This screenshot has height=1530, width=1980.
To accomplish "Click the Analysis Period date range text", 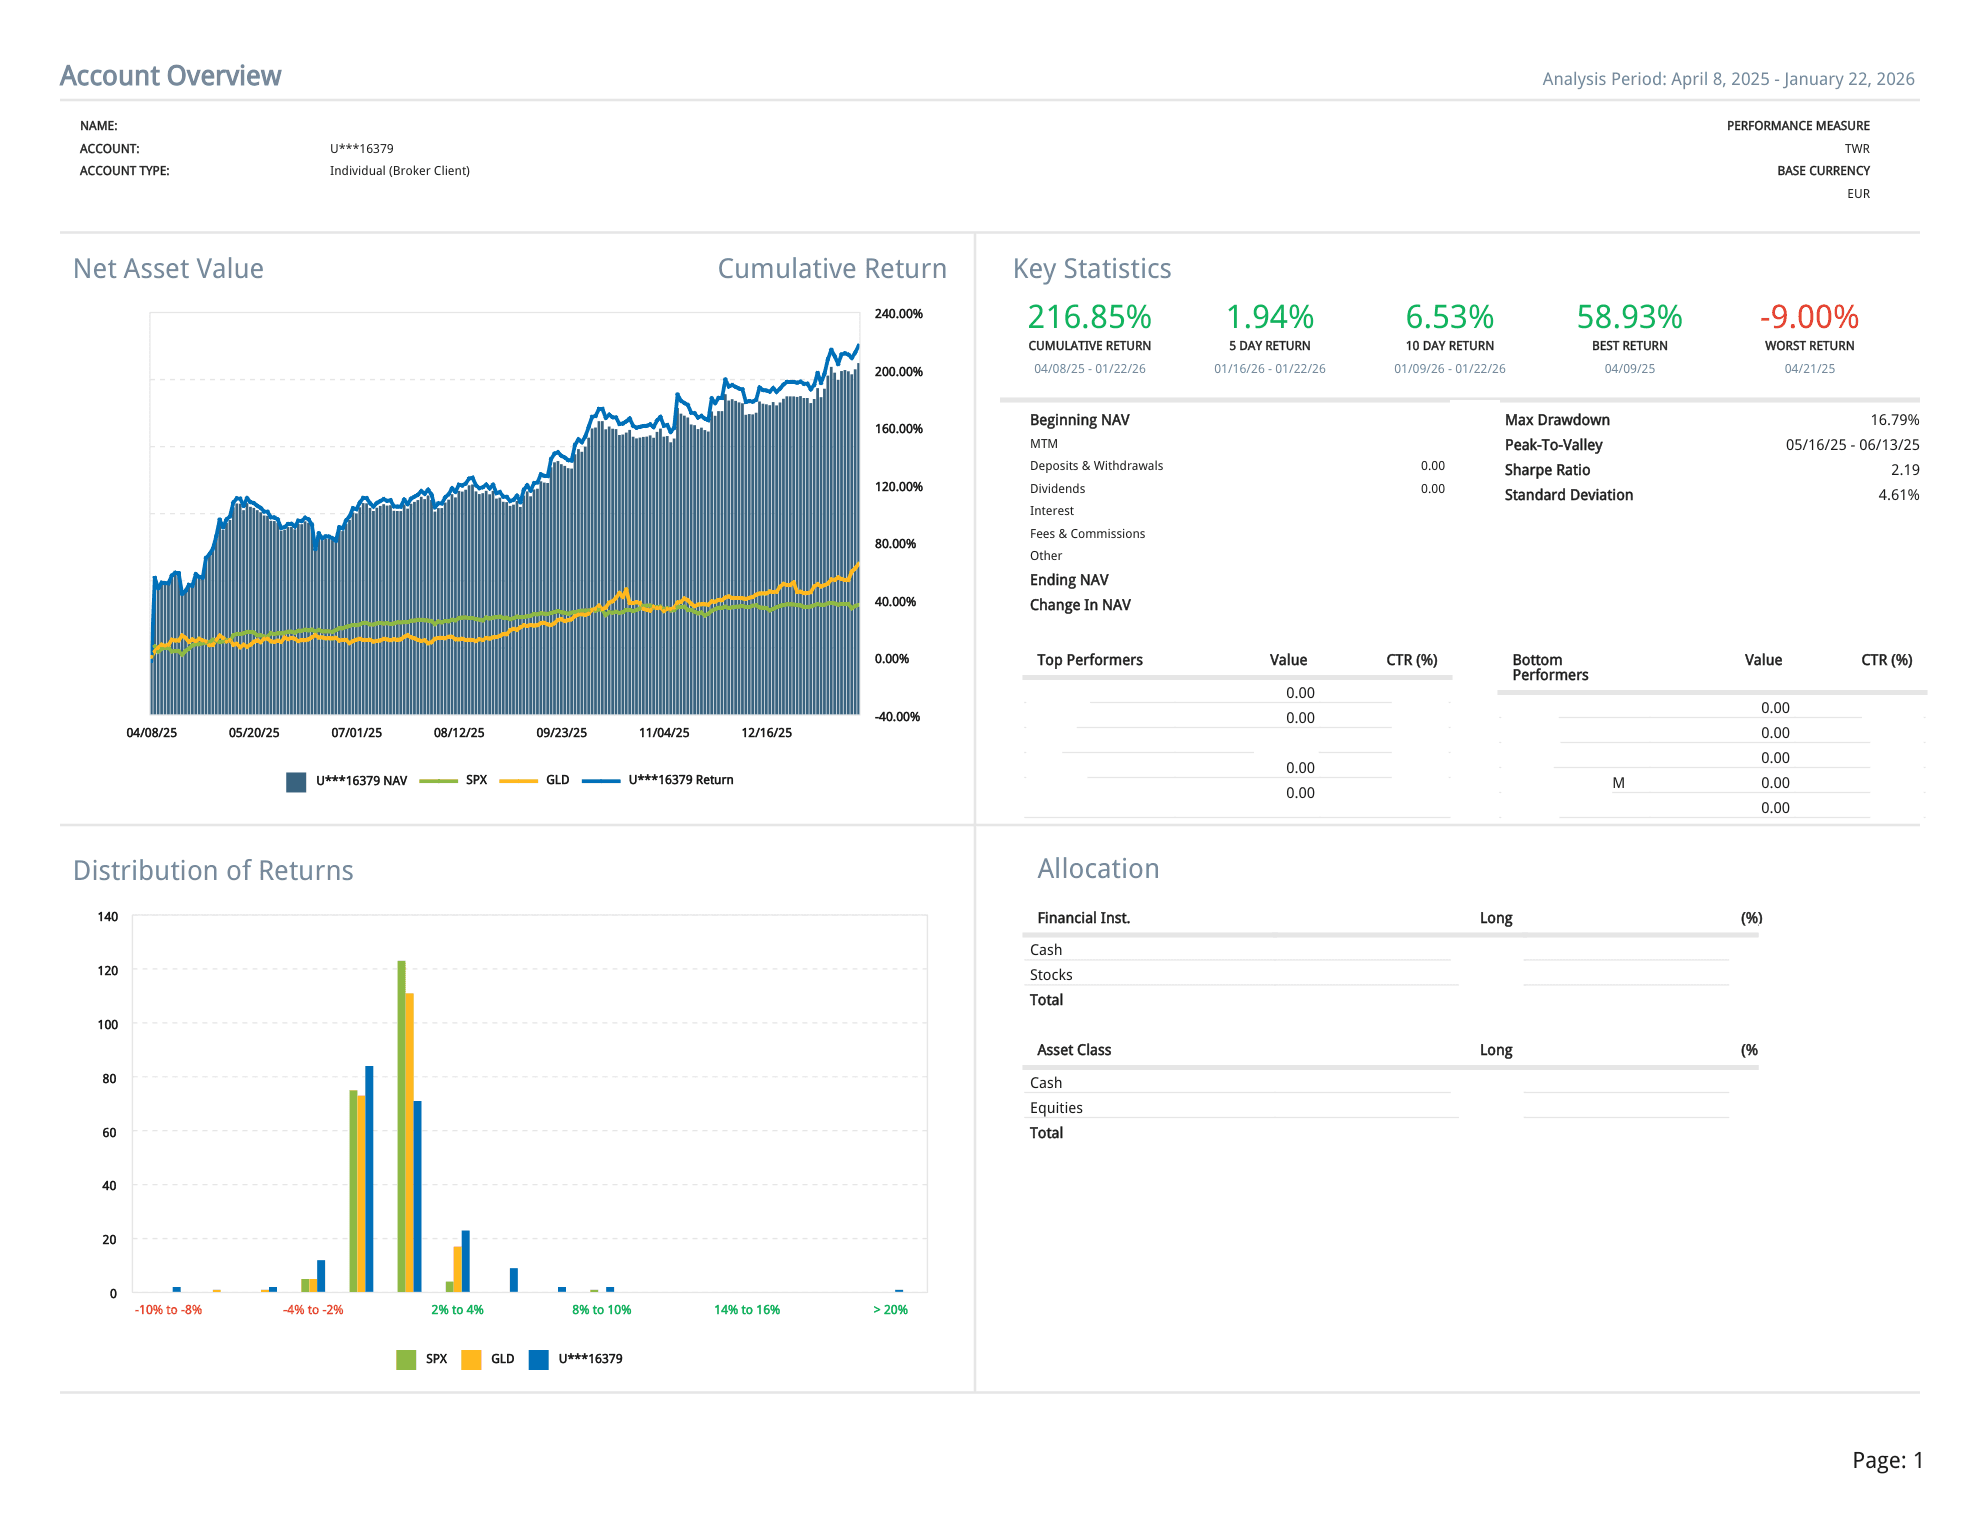I will 1728,79.
